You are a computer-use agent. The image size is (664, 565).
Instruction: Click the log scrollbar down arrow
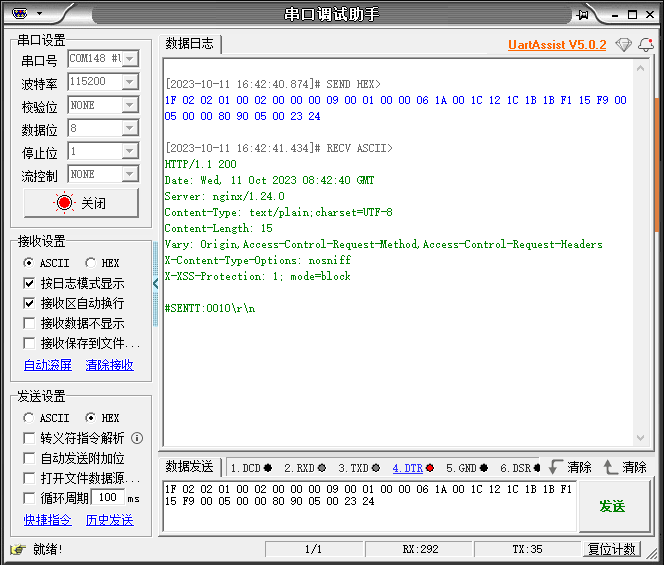pos(640,438)
